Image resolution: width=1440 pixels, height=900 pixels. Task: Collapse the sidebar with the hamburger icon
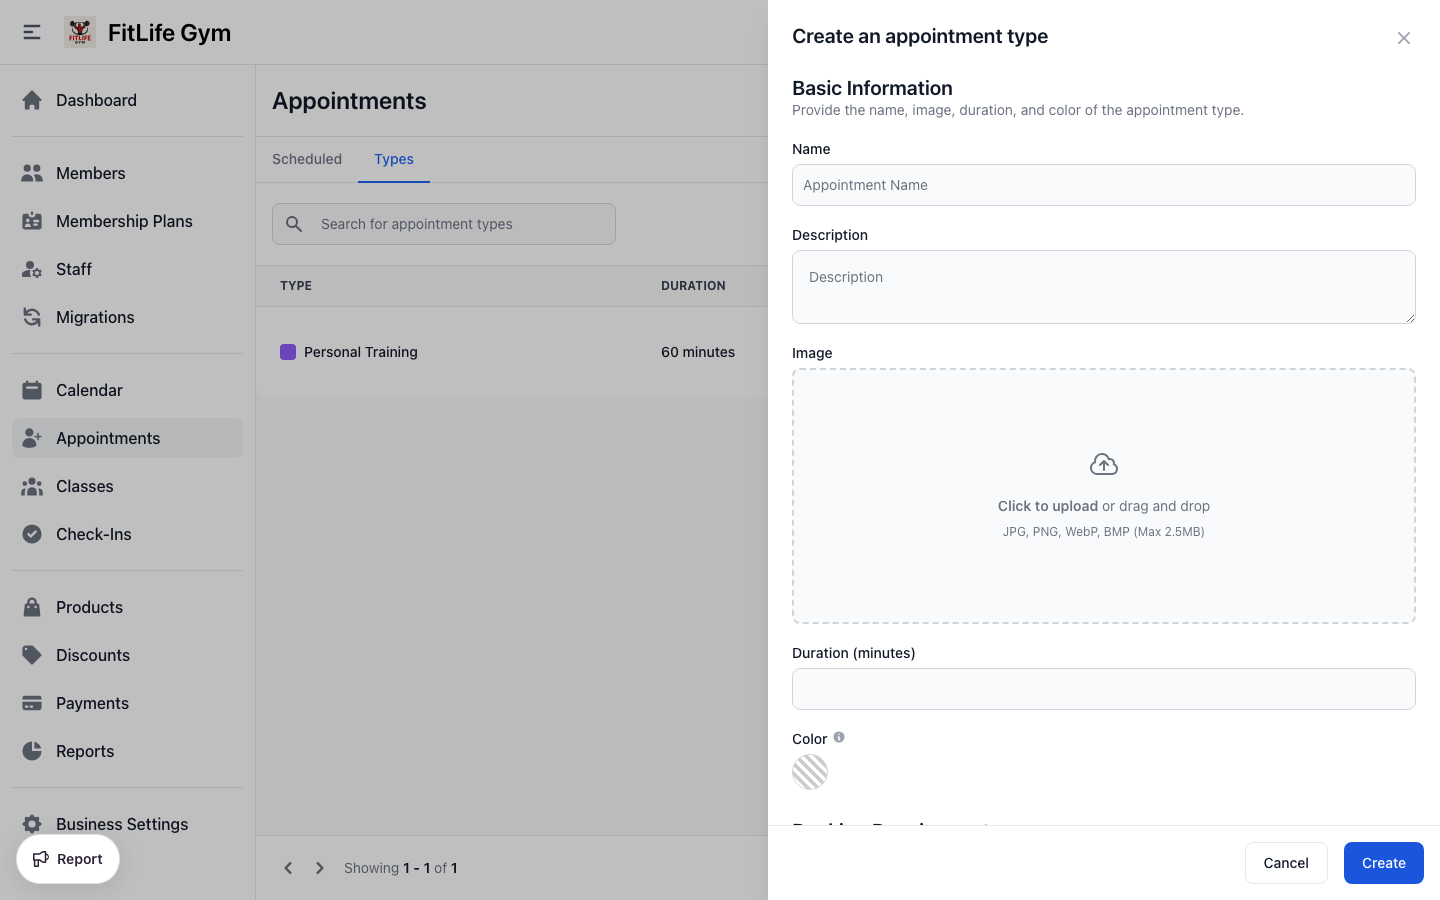[31, 31]
